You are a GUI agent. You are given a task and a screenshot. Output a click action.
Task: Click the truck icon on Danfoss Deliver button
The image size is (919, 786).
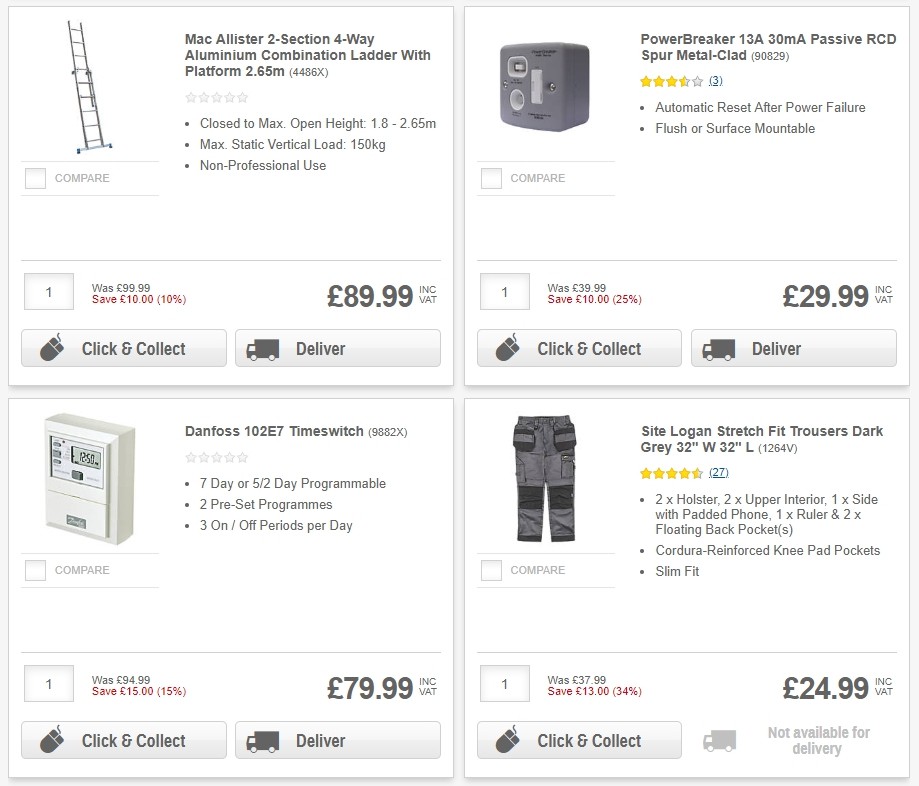coord(262,741)
